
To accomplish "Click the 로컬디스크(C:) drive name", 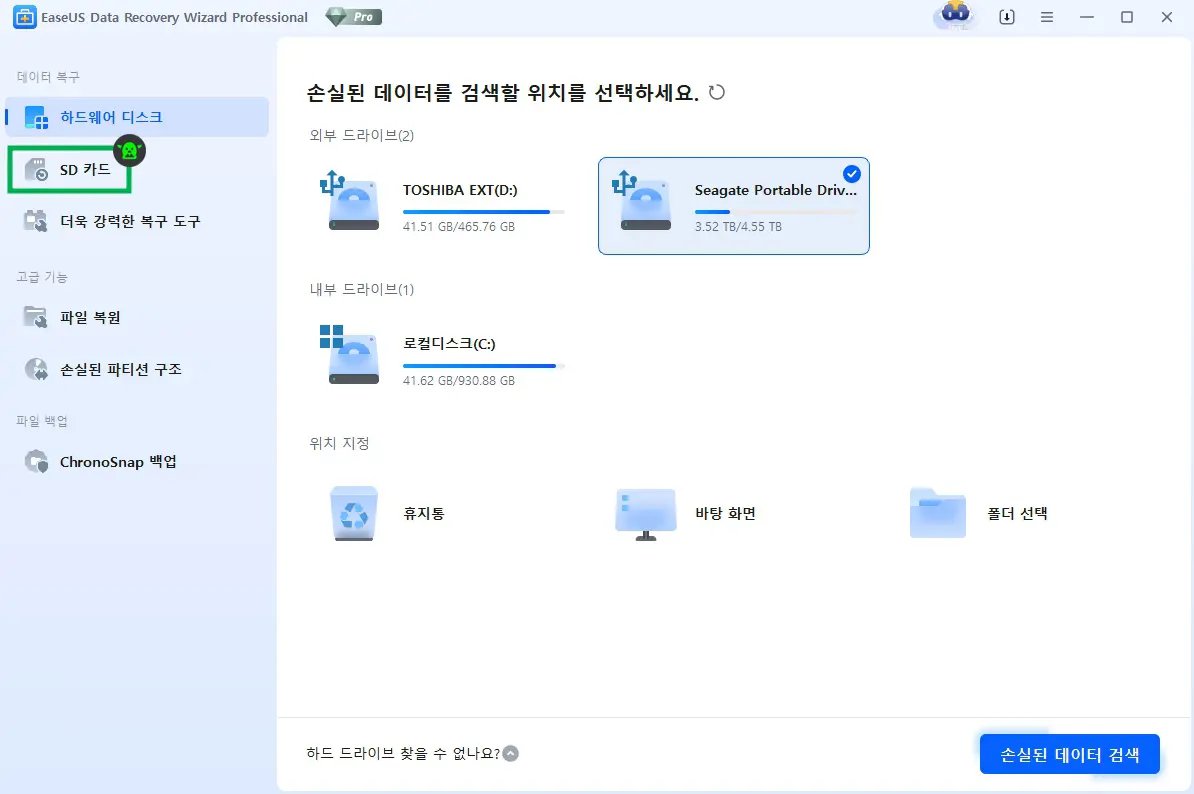I will 449,344.
